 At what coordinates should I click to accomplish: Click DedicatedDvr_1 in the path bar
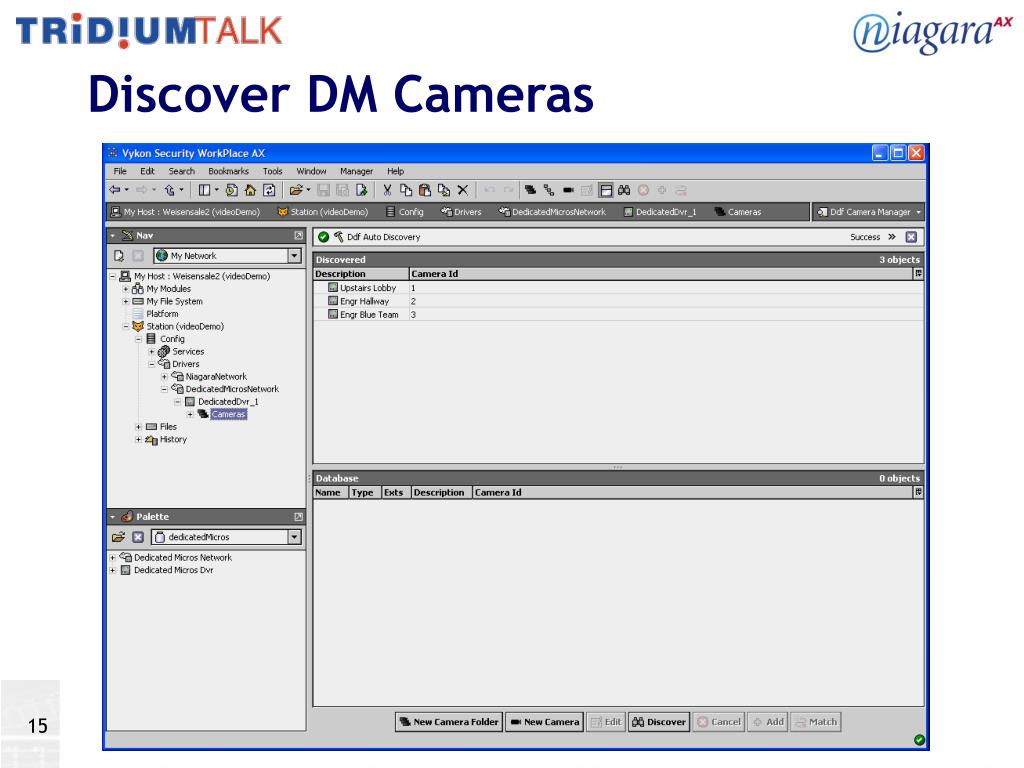[660, 212]
